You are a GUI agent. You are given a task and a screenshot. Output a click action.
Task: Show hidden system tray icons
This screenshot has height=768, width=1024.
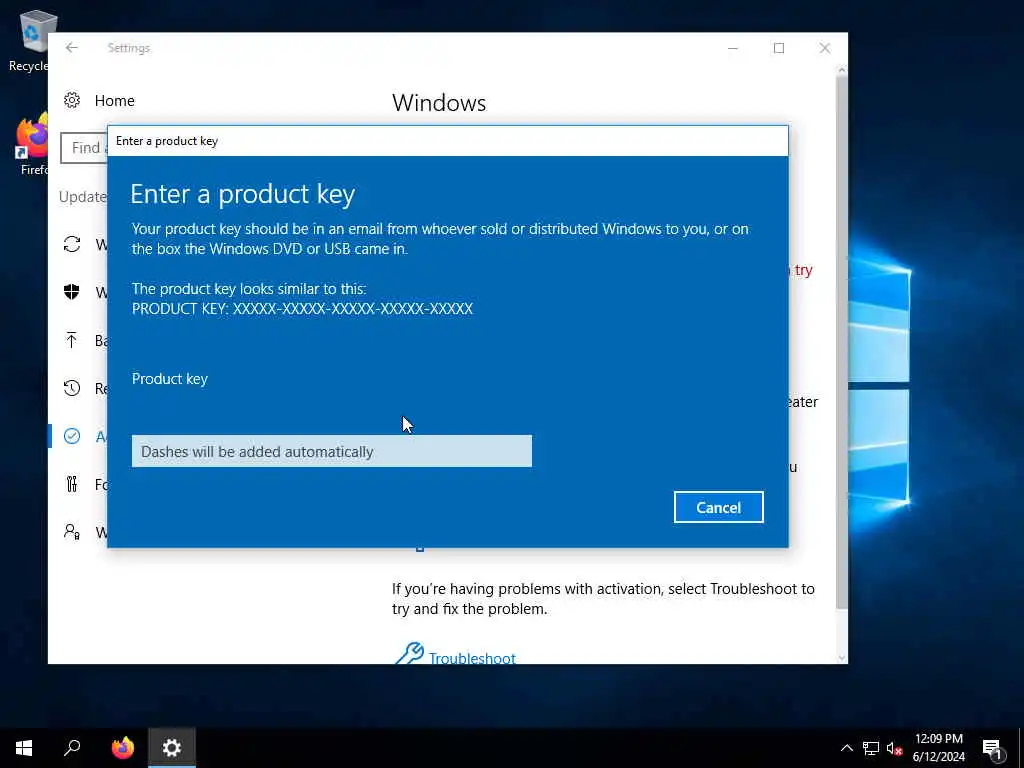[846, 748]
